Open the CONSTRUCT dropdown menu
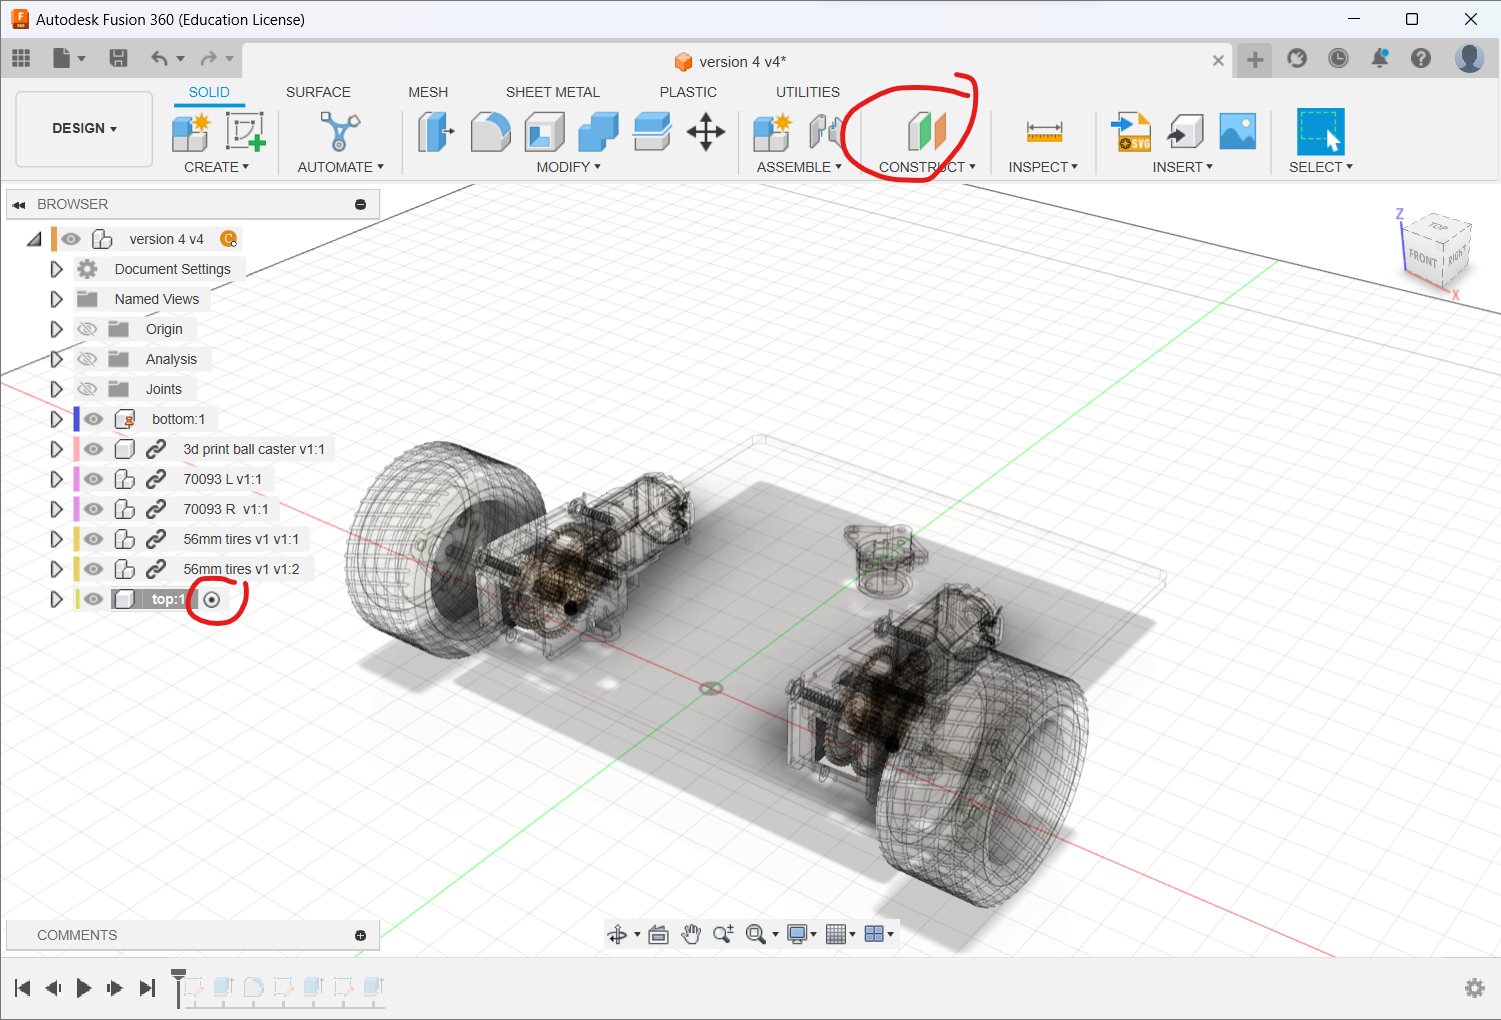Image resolution: width=1501 pixels, height=1020 pixels. [927, 167]
